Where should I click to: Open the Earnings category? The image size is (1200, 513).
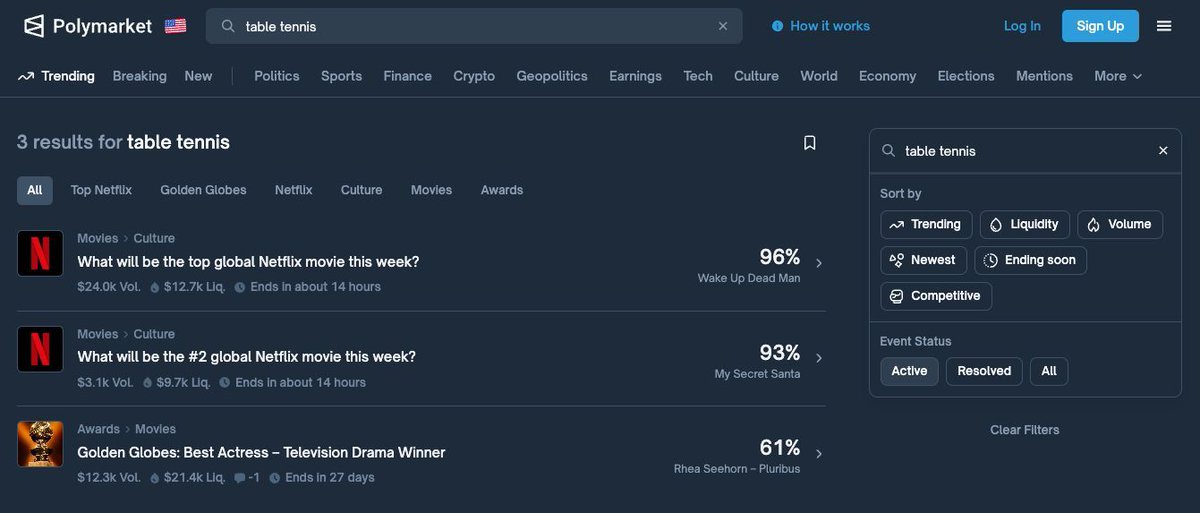click(635, 76)
